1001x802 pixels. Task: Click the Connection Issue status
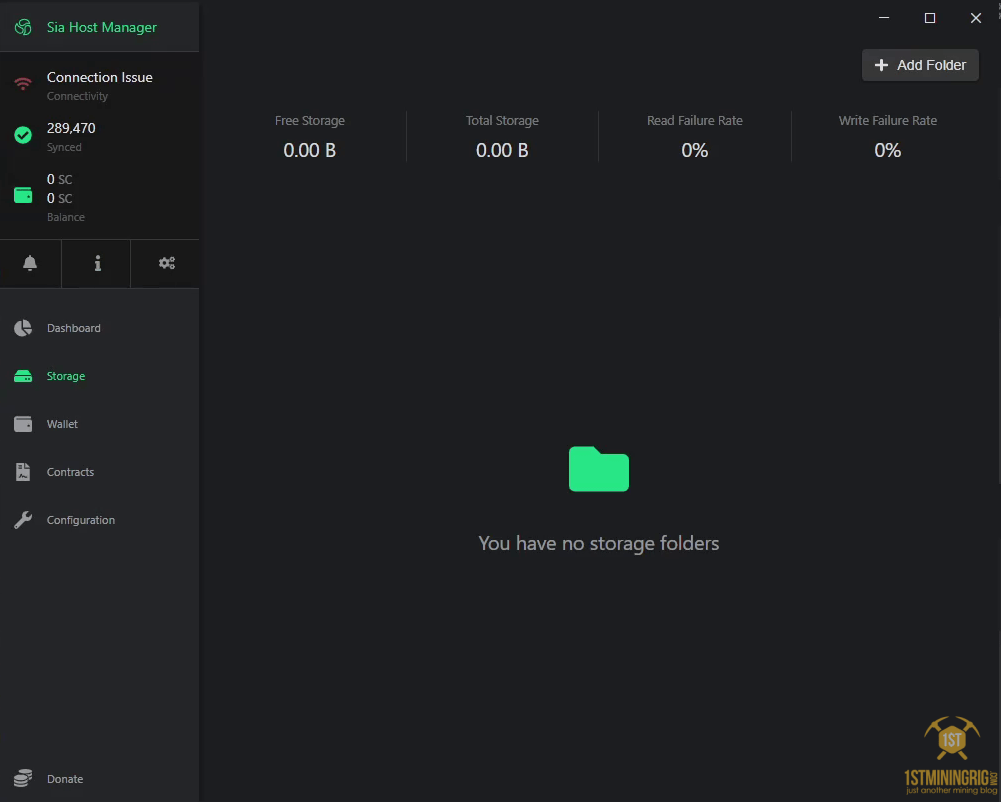click(x=100, y=77)
